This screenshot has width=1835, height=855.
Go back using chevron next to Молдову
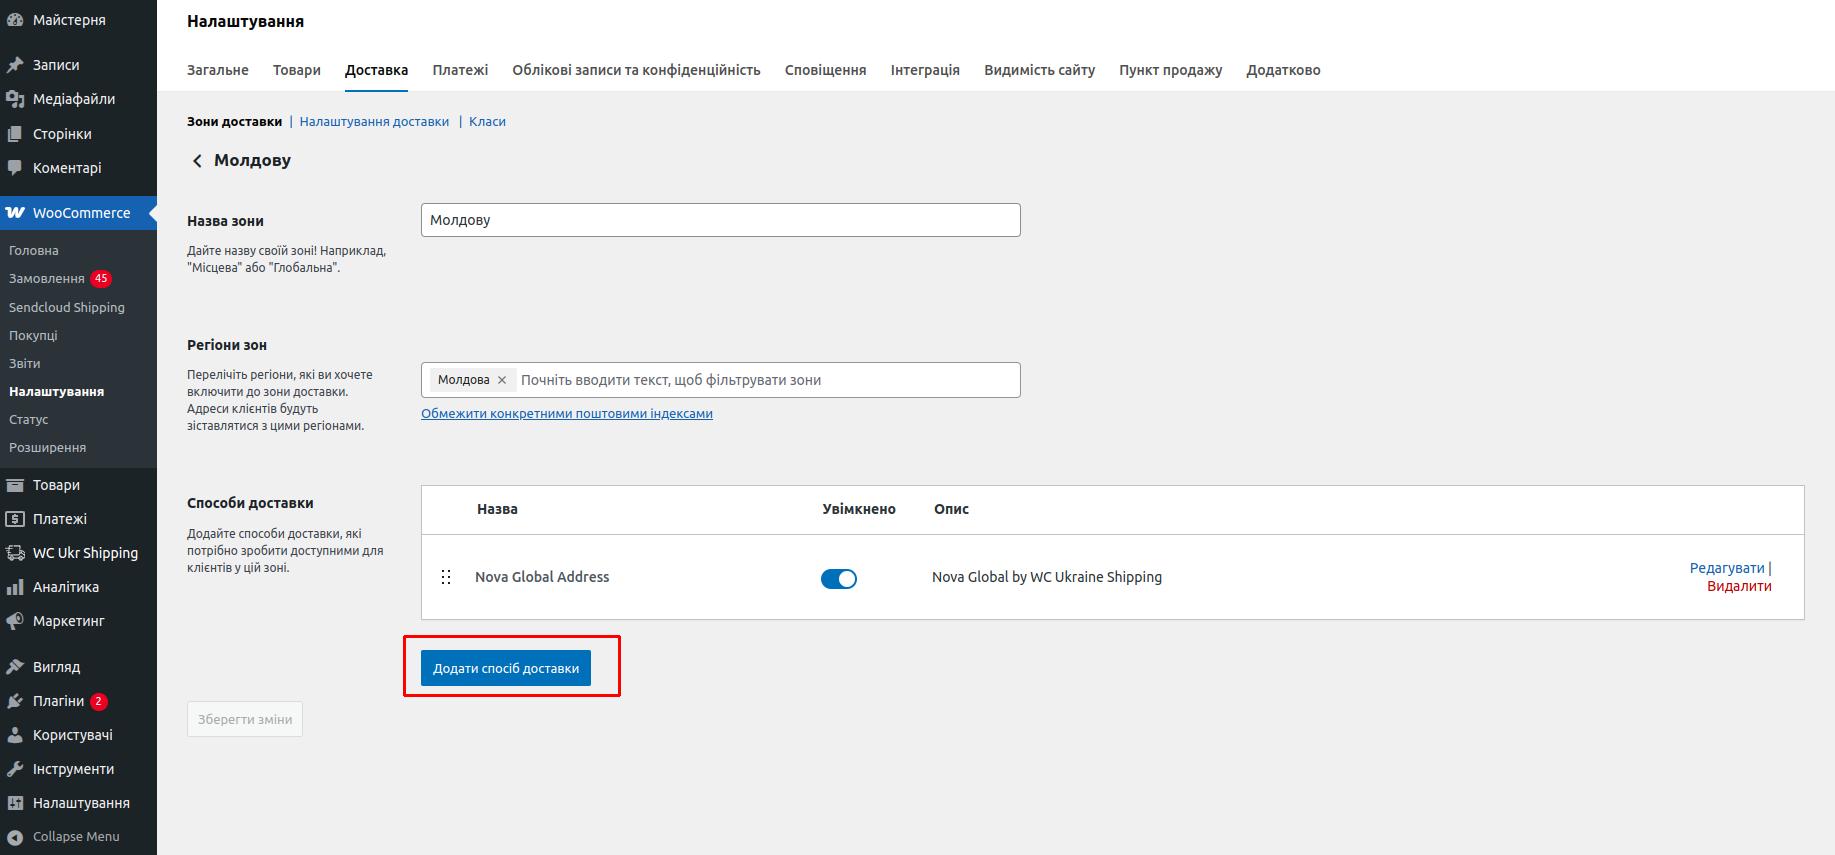coord(197,161)
